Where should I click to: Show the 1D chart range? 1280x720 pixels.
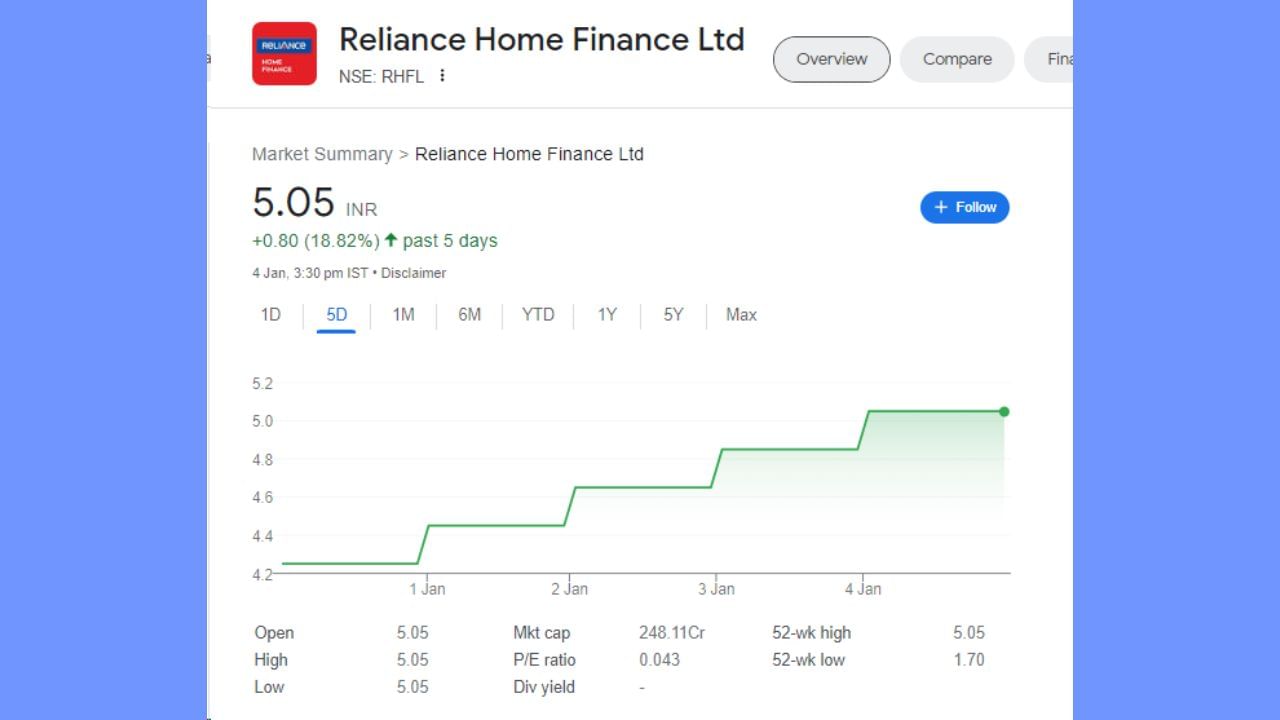271,315
